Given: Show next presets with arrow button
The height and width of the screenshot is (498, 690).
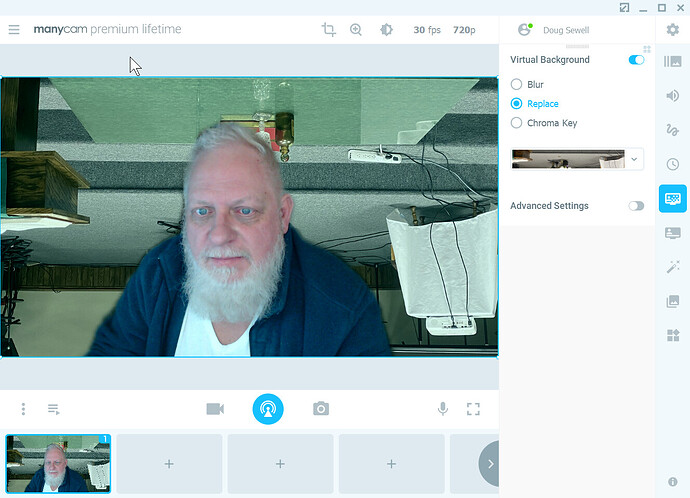Looking at the screenshot, I should (489, 464).
